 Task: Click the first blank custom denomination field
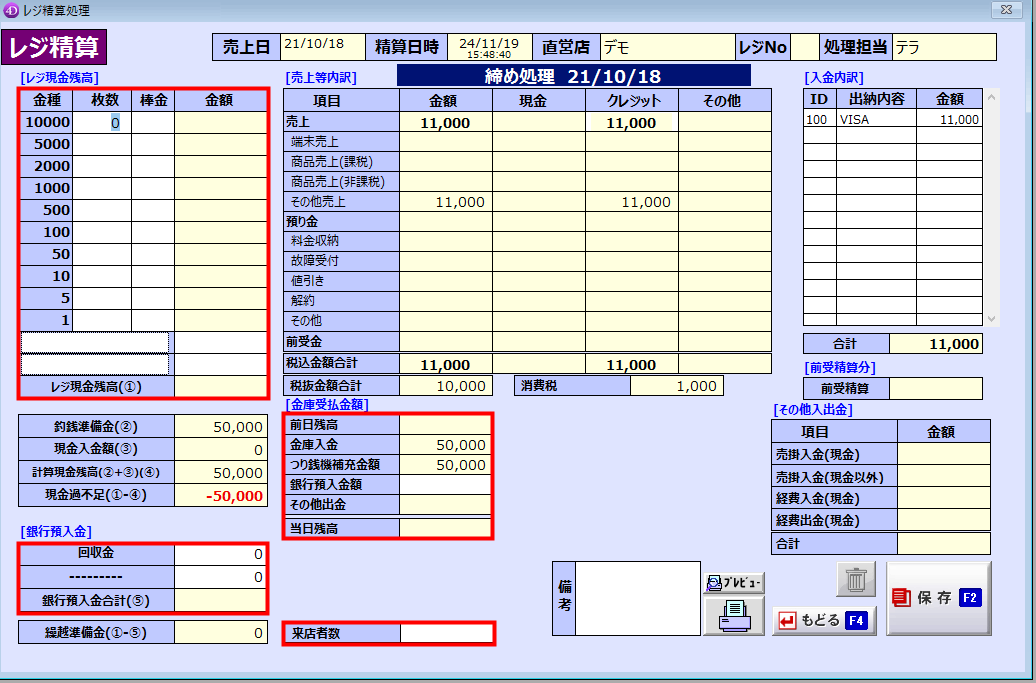[x=94, y=343]
